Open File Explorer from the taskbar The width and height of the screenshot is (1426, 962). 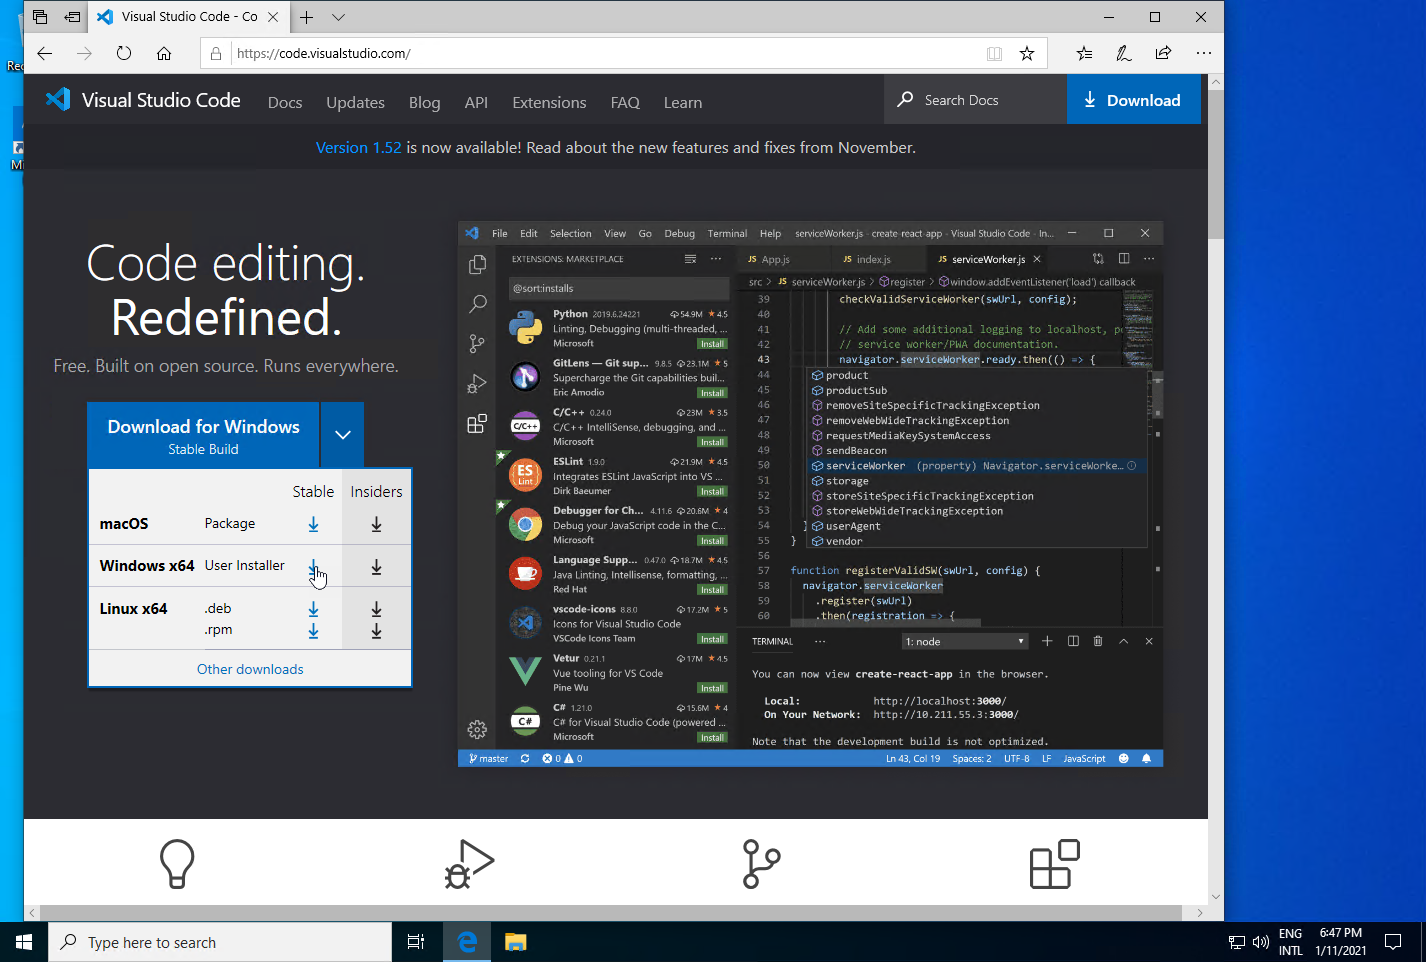point(515,942)
